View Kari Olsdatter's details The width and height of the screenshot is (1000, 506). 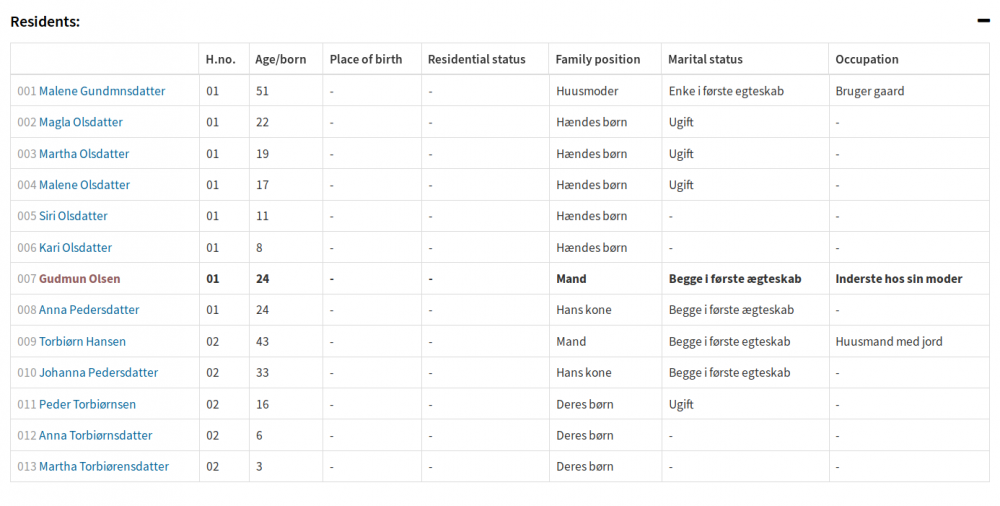pyautogui.click(x=75, y=248)
